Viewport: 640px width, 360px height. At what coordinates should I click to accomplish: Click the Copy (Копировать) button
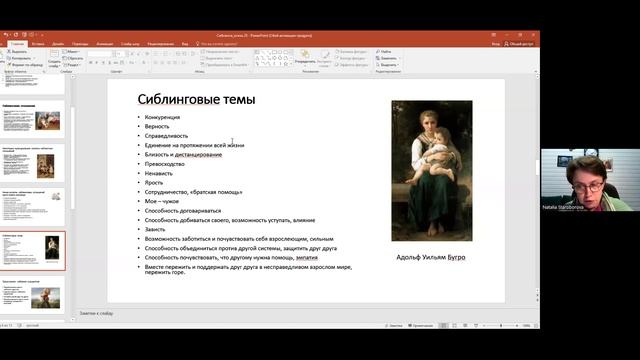pos(20,58)
